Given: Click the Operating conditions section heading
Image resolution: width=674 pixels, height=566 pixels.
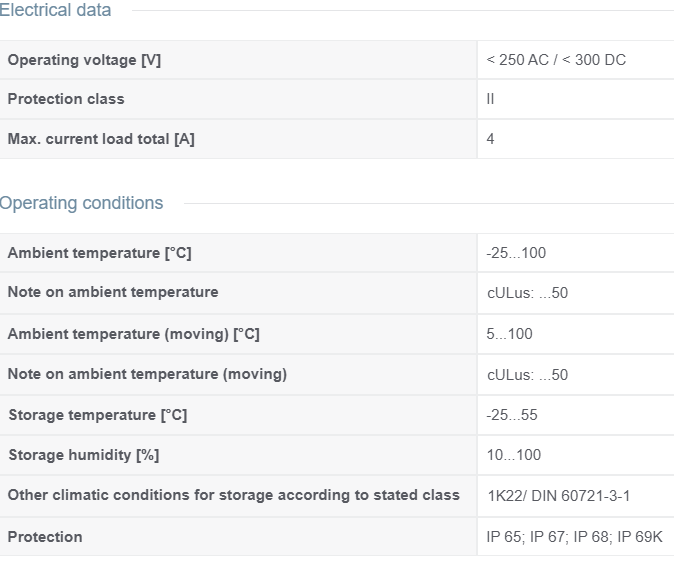Looking at the screenshot, I should [81, 203].
